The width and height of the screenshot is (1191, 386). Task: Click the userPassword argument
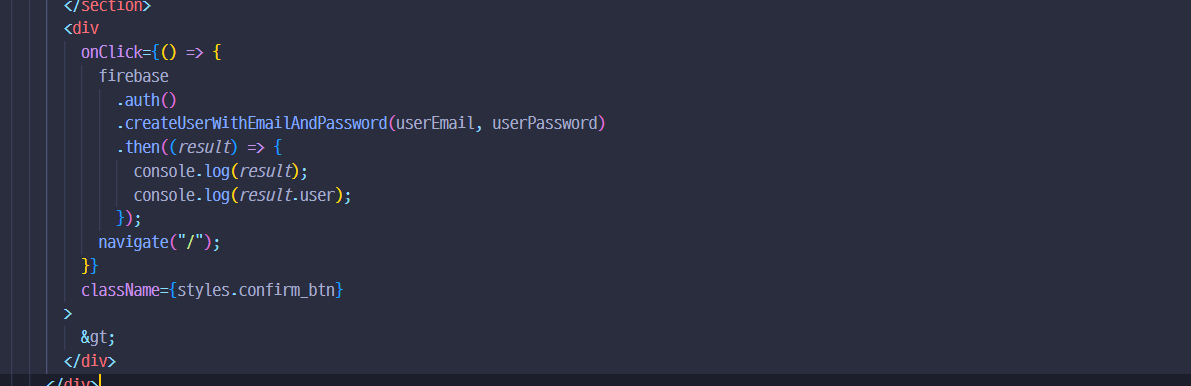(545, 123)
